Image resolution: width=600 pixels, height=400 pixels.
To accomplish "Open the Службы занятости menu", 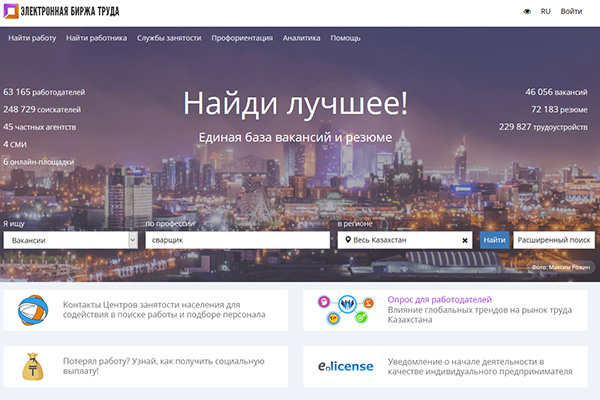I will coord(169,38).
